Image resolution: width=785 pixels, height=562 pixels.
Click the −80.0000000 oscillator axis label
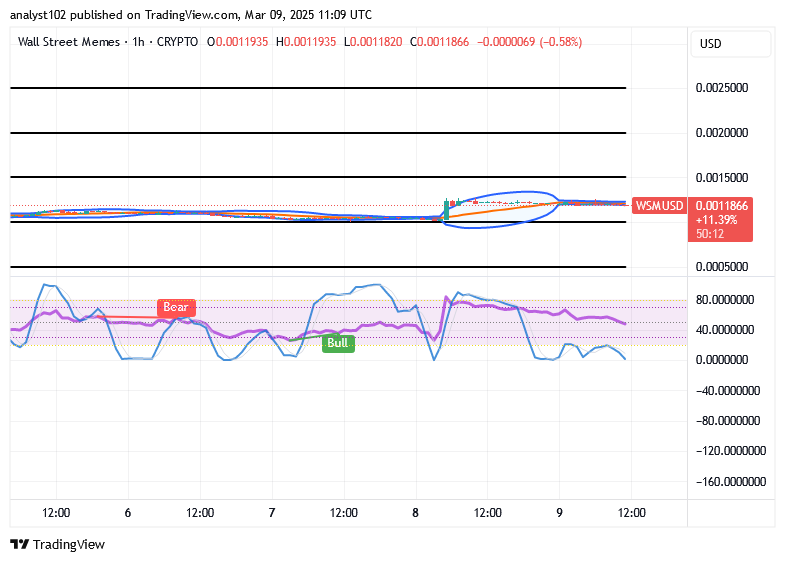coord(728,421)
